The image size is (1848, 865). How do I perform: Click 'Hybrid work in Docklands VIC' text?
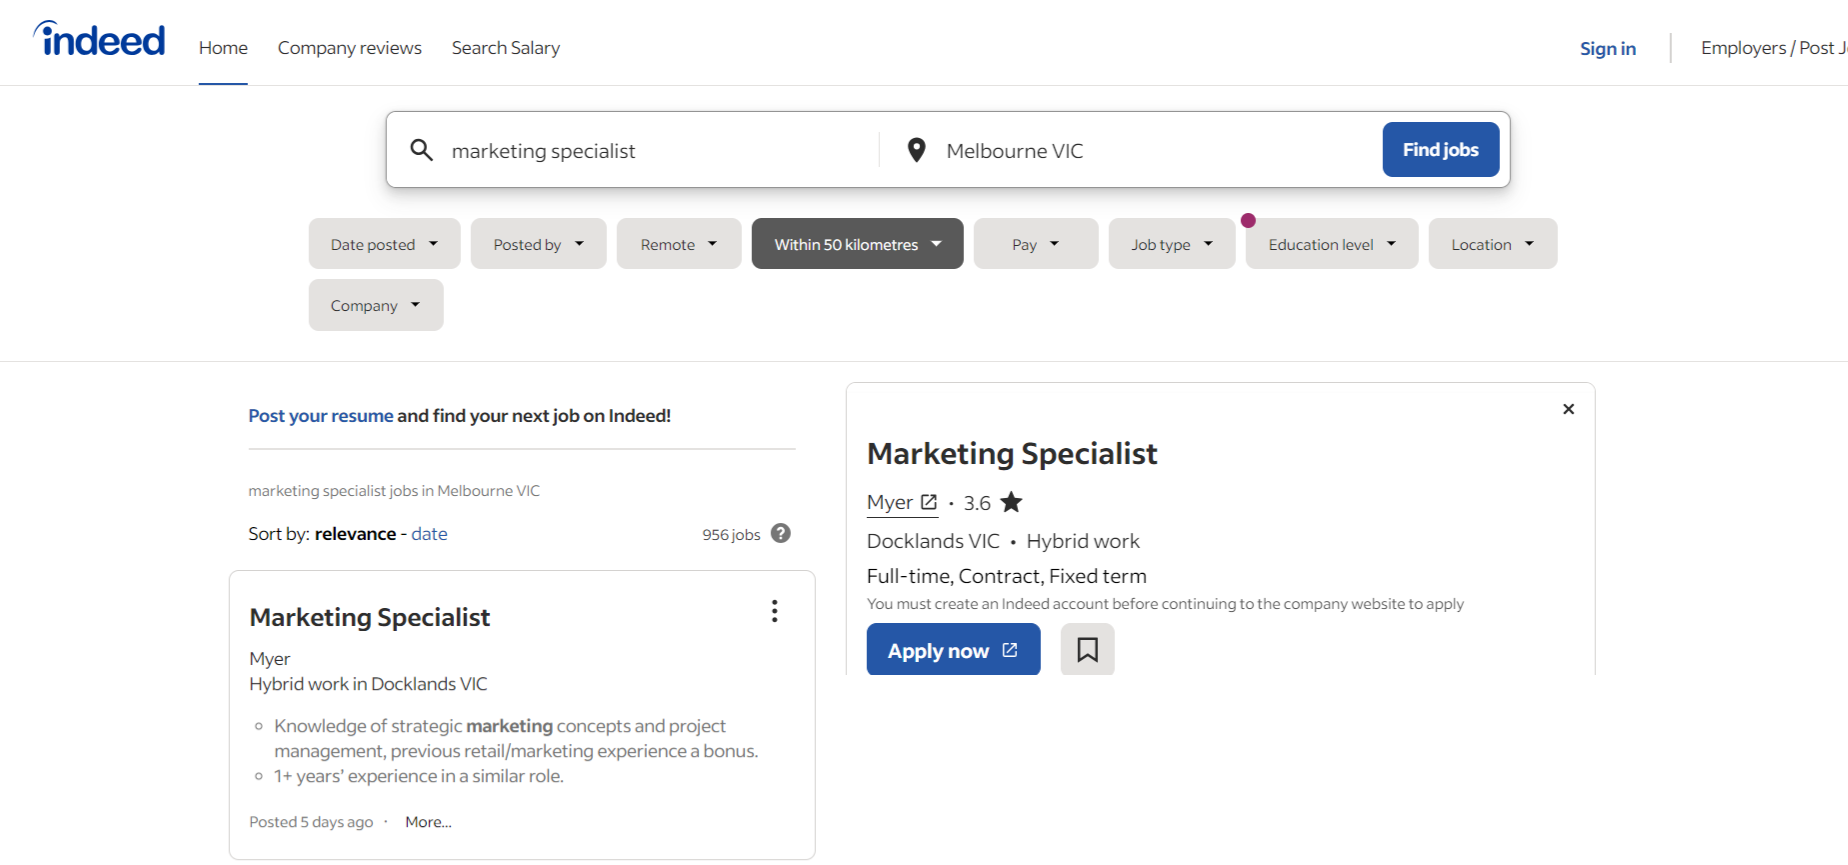(x=368, y=684)
